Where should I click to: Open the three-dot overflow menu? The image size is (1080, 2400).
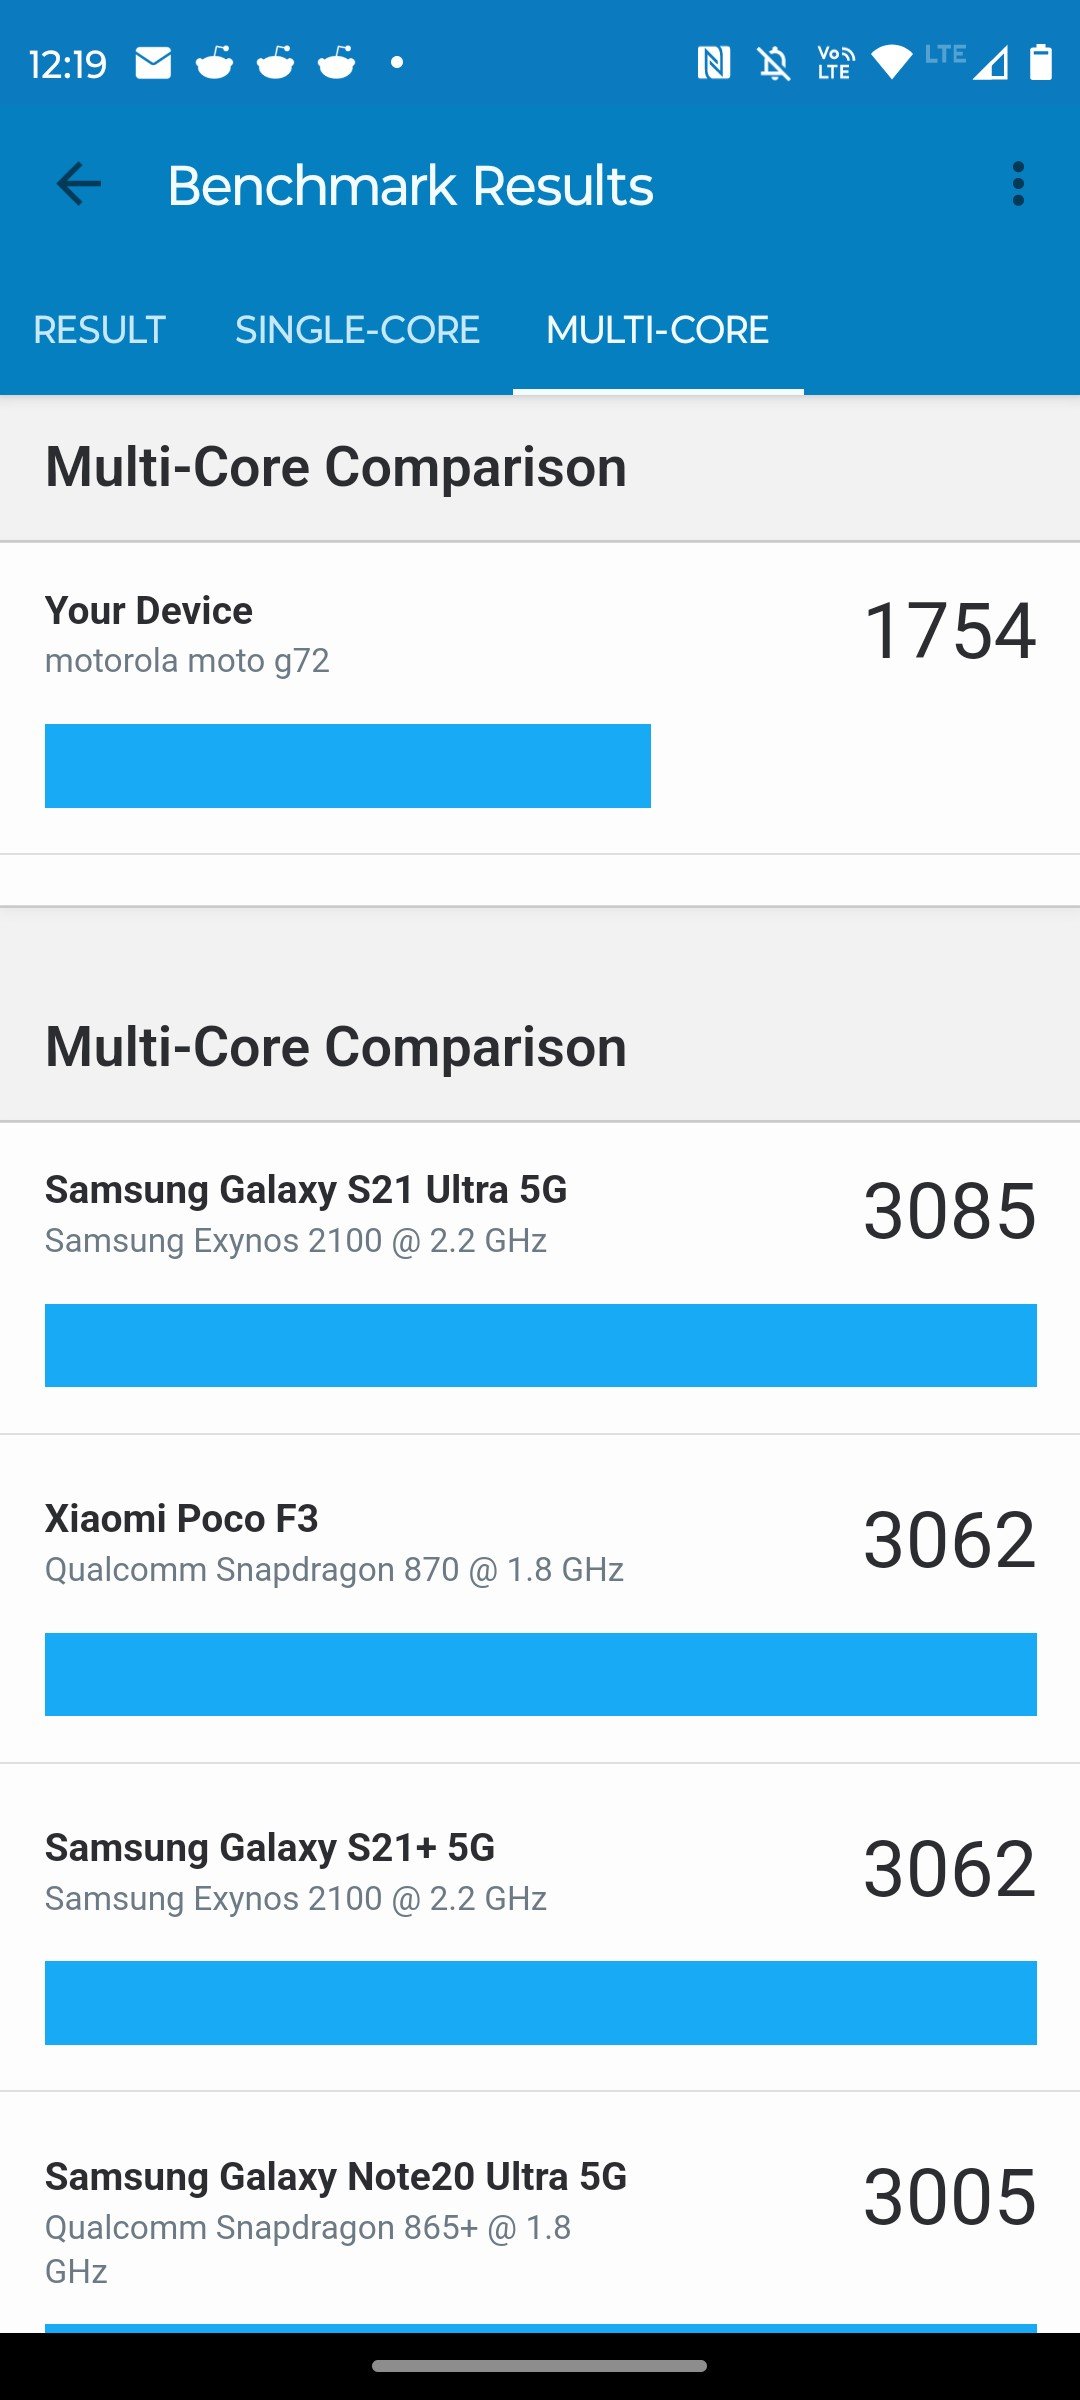click(1018, 185)
